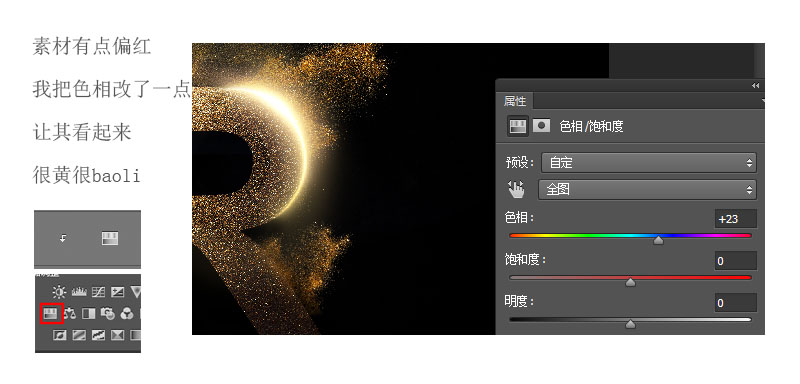This screenshot has height=384, width=800.
Task: Add a Levels adjustment
Action: (x=79, y=292)
